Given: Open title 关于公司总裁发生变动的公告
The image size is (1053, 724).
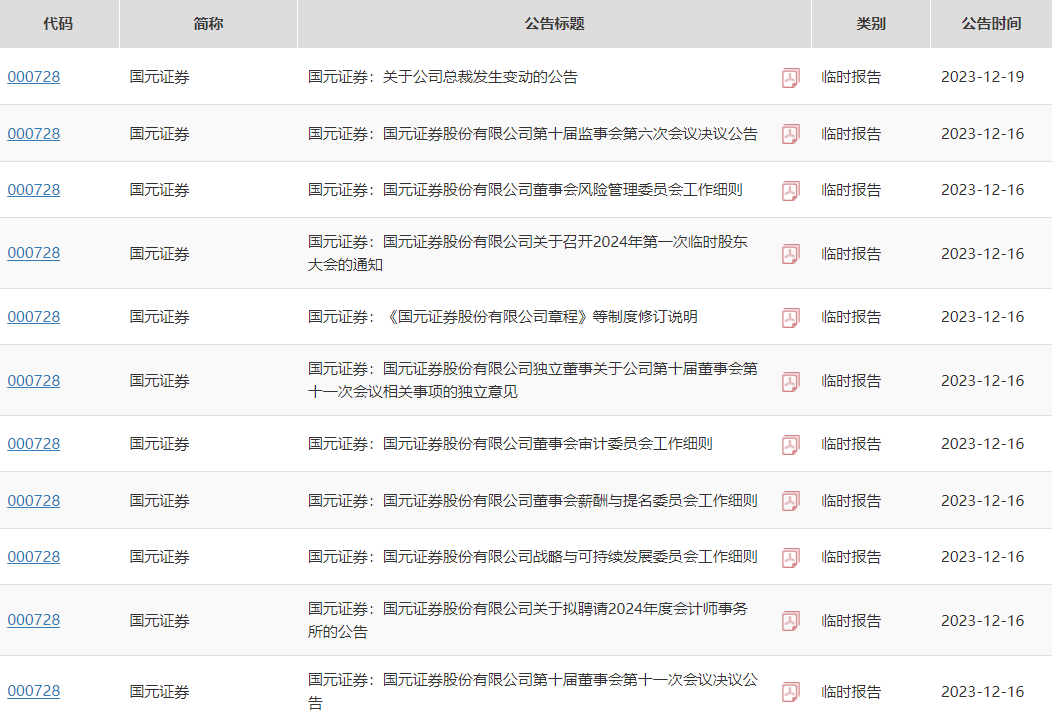Looking at the screenshot, I should (443, 77).
